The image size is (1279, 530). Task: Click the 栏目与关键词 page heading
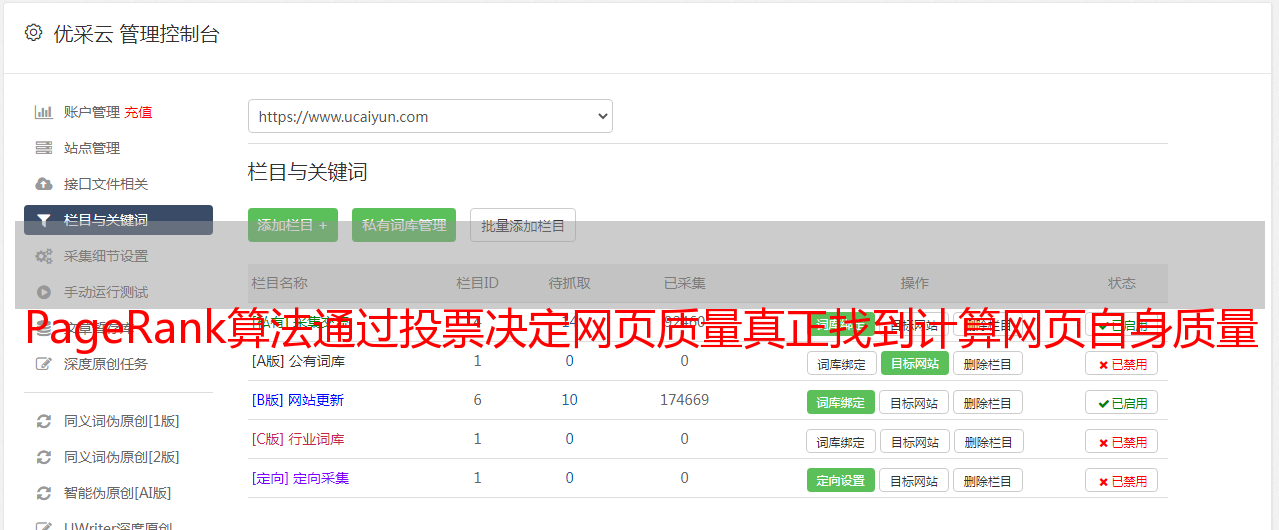308,172
